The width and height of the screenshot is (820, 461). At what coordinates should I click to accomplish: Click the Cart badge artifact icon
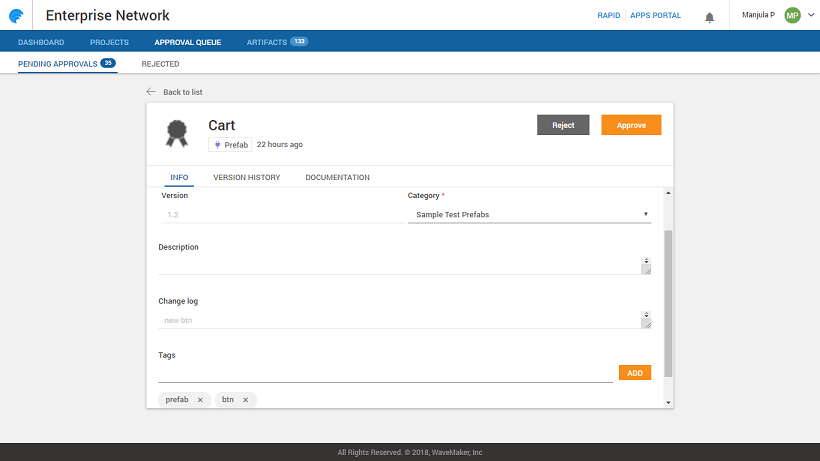pos(177,132)
